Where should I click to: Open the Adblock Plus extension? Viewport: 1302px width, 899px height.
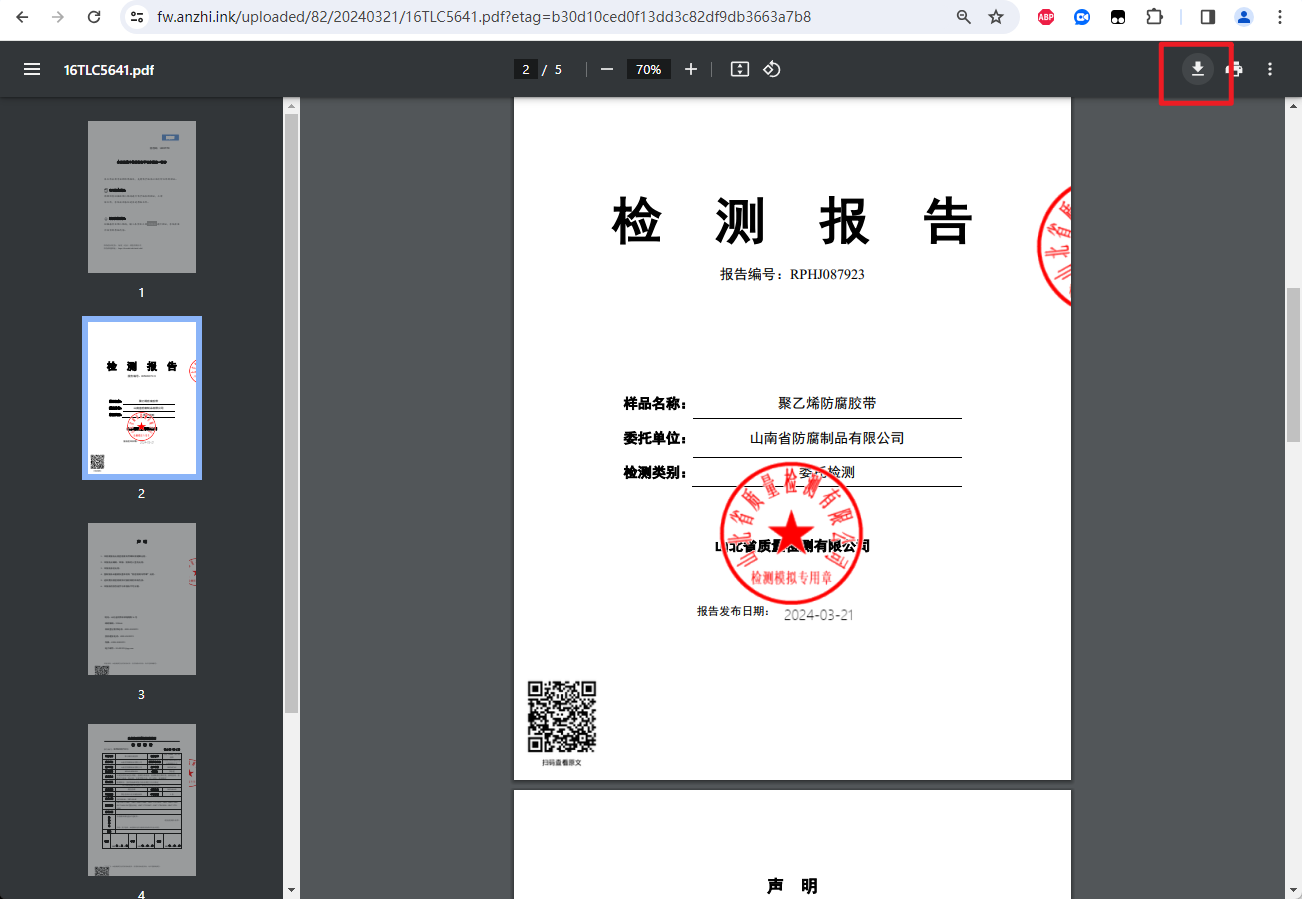pyautogui.click(x=1045, y=17)
